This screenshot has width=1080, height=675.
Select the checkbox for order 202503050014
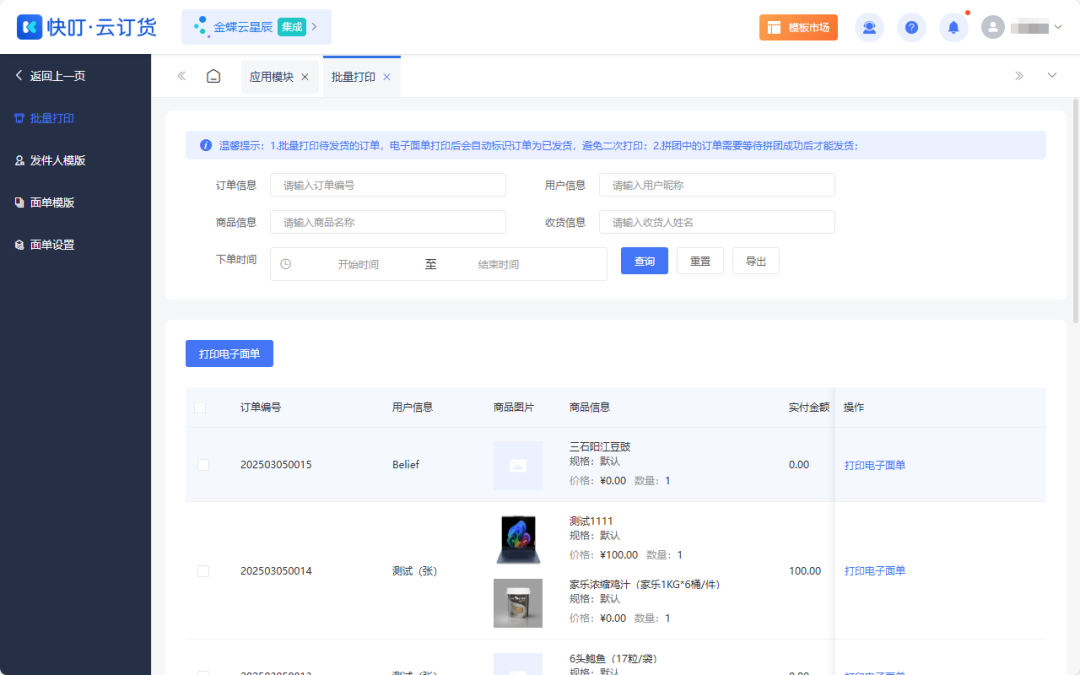203,571
